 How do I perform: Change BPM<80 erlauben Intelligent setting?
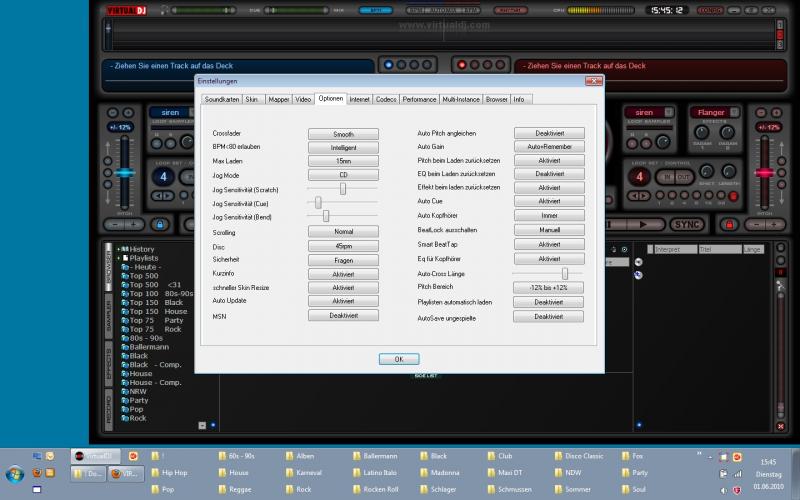pos(343,147)
